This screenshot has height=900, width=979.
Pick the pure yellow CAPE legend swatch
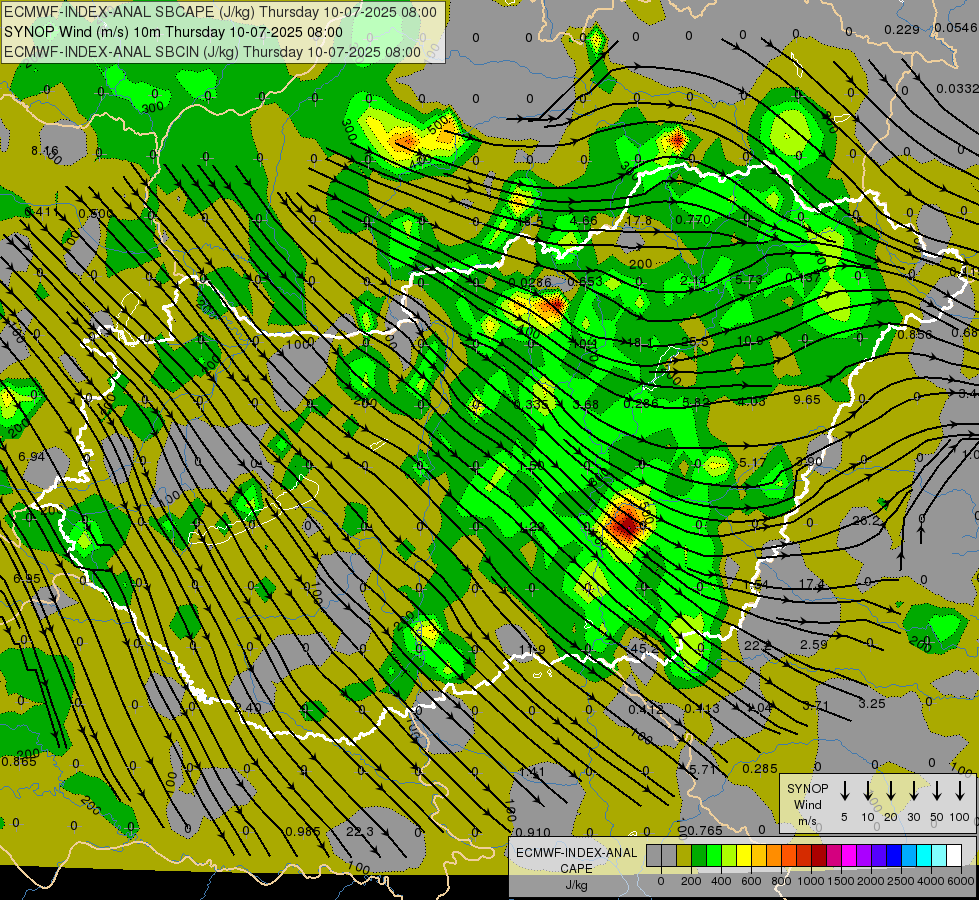pyautogui.click(x=744, y=855)
